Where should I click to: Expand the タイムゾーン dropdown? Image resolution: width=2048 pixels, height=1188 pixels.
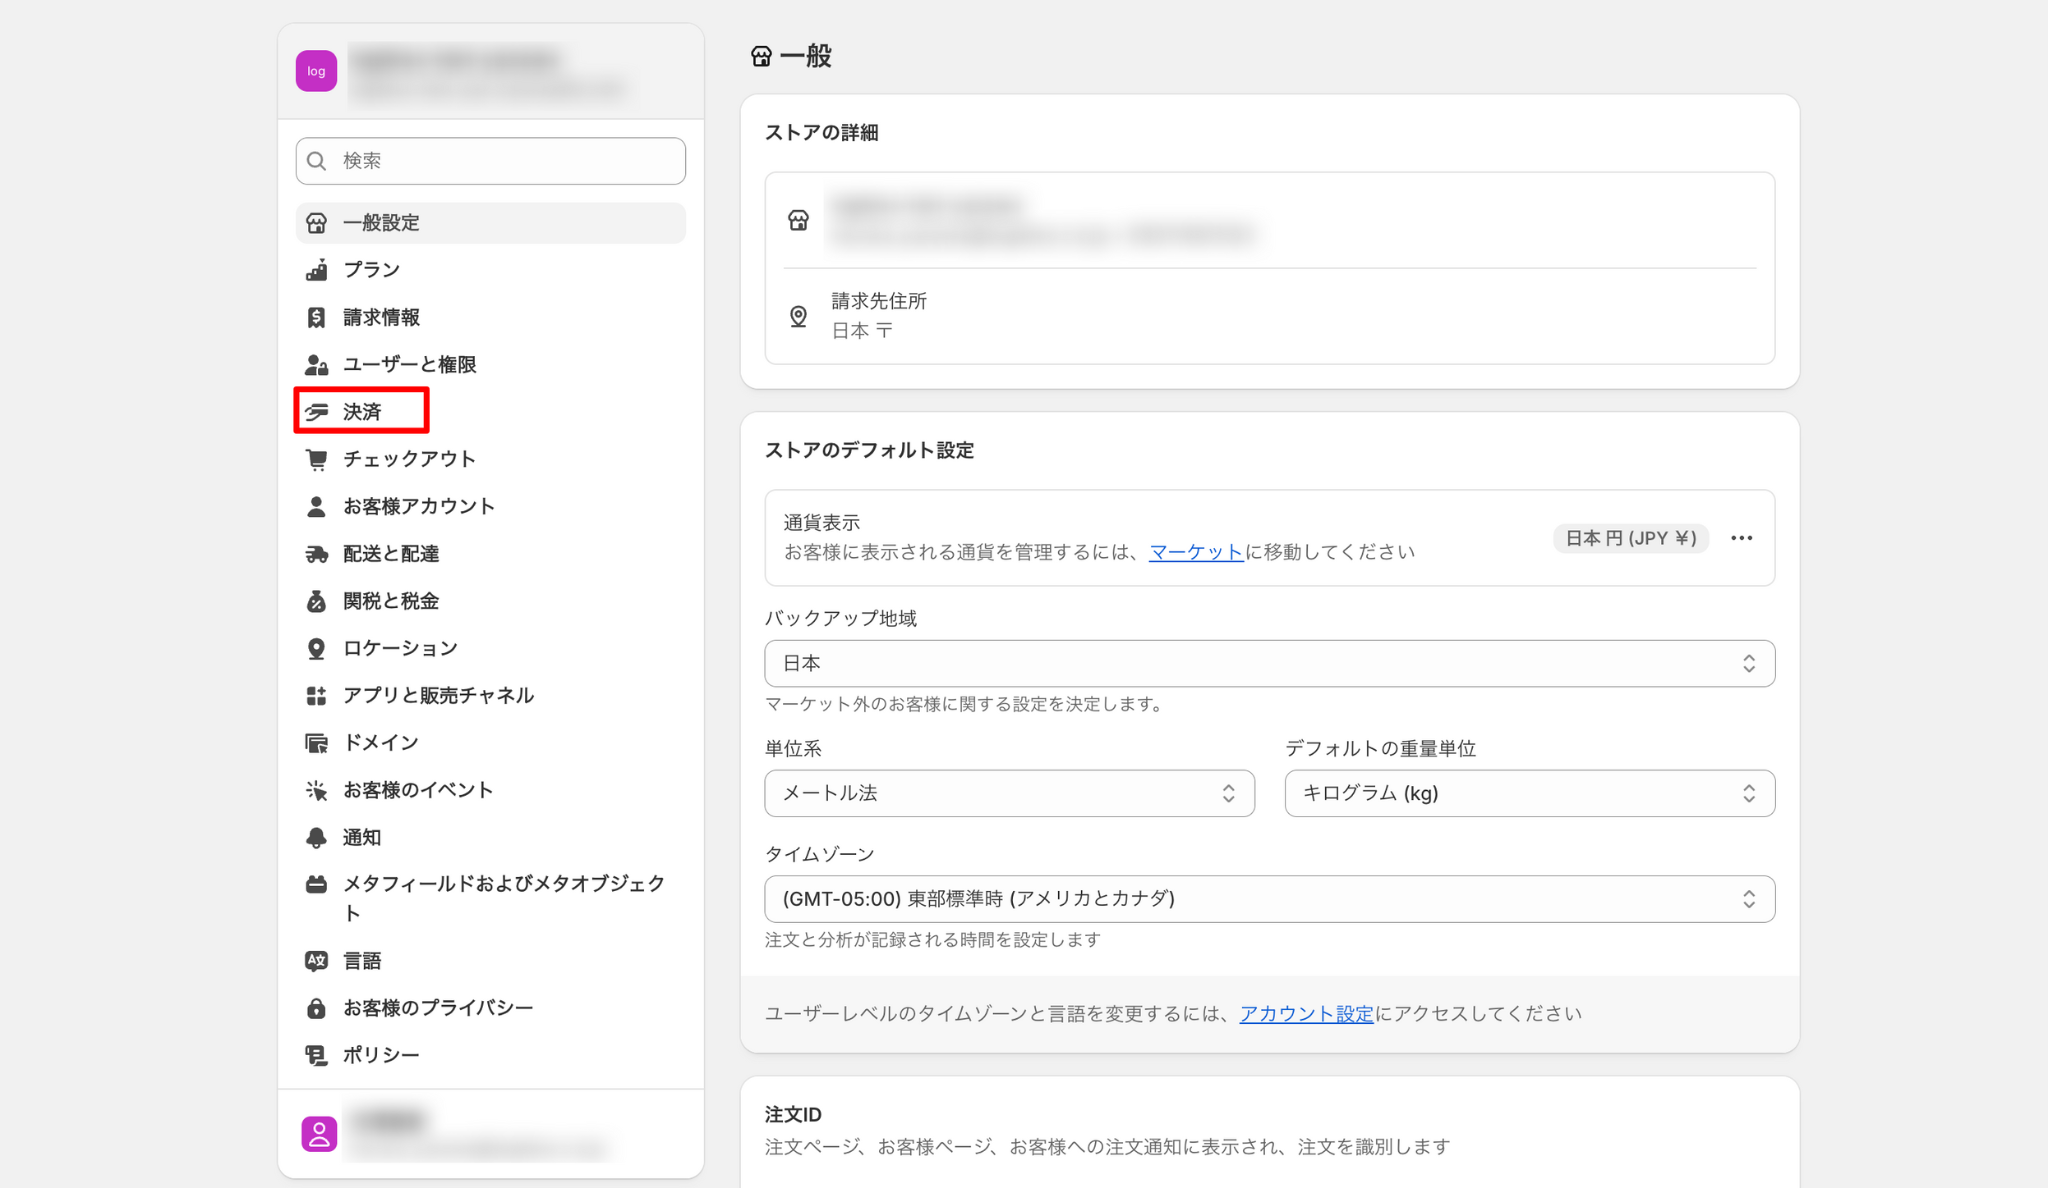1269,899
